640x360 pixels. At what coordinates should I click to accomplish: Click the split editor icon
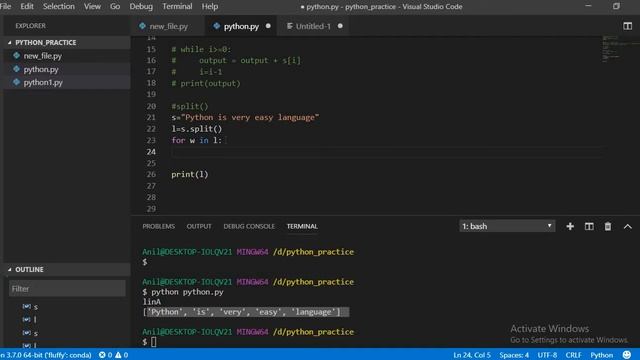(x=627, y=26)
